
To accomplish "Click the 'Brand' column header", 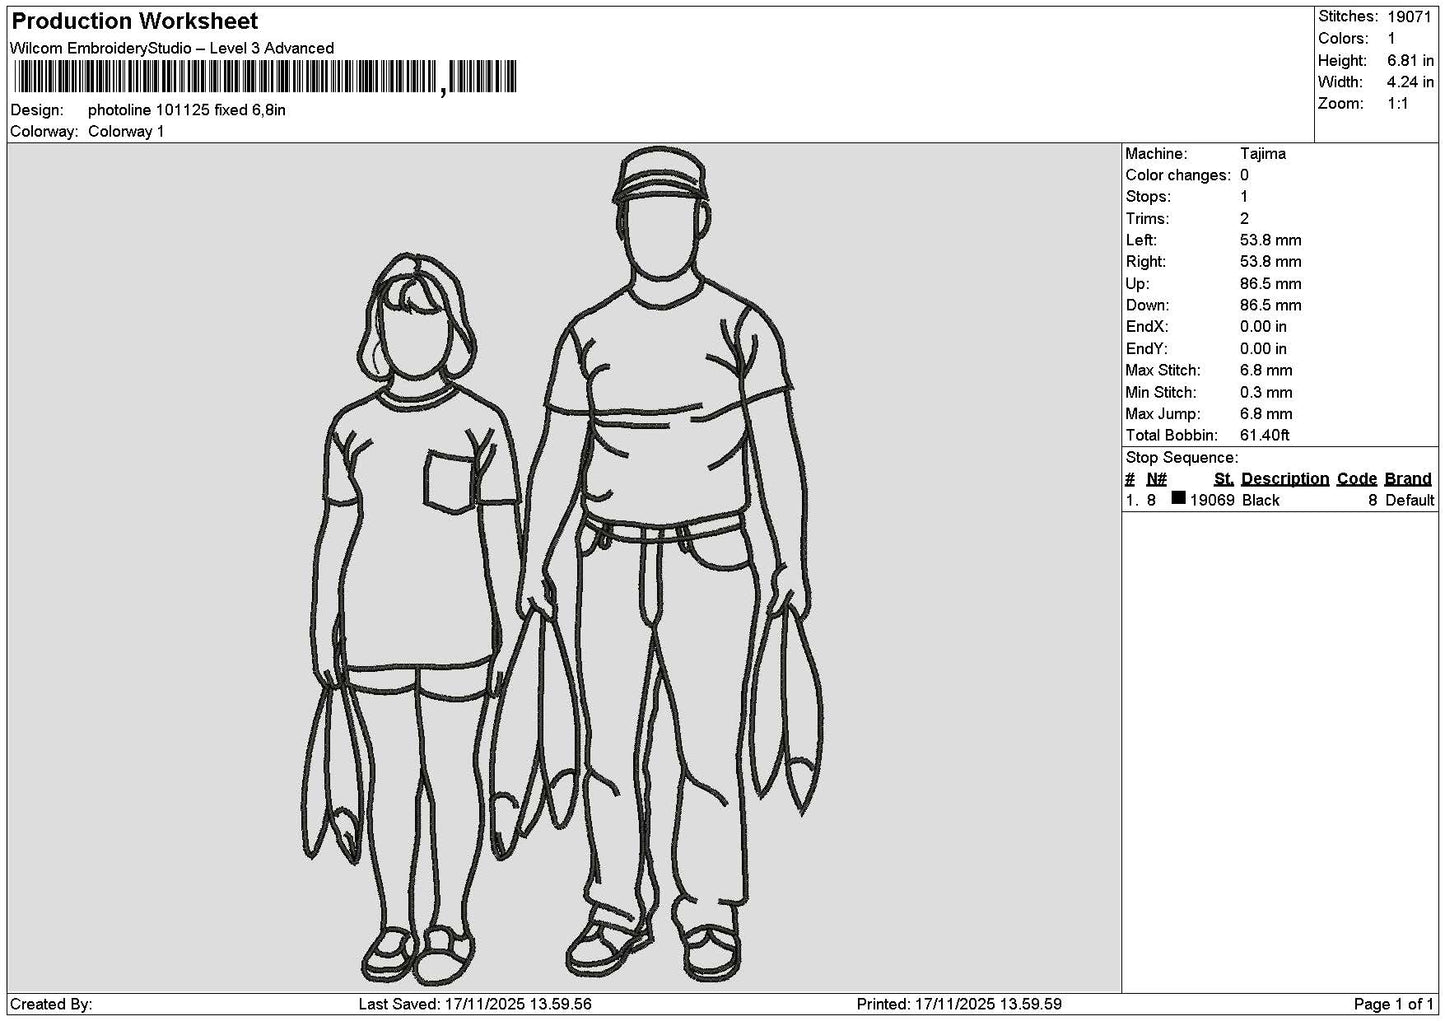I will point(1408,479).
